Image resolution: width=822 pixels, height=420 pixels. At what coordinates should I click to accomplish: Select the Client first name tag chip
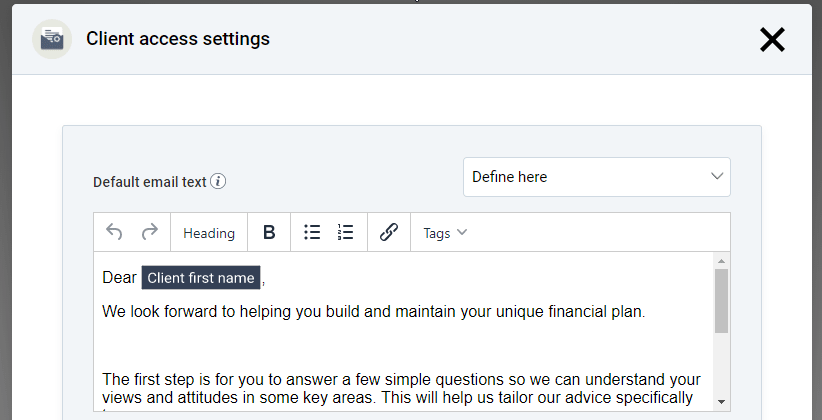(x=201, y=277)
